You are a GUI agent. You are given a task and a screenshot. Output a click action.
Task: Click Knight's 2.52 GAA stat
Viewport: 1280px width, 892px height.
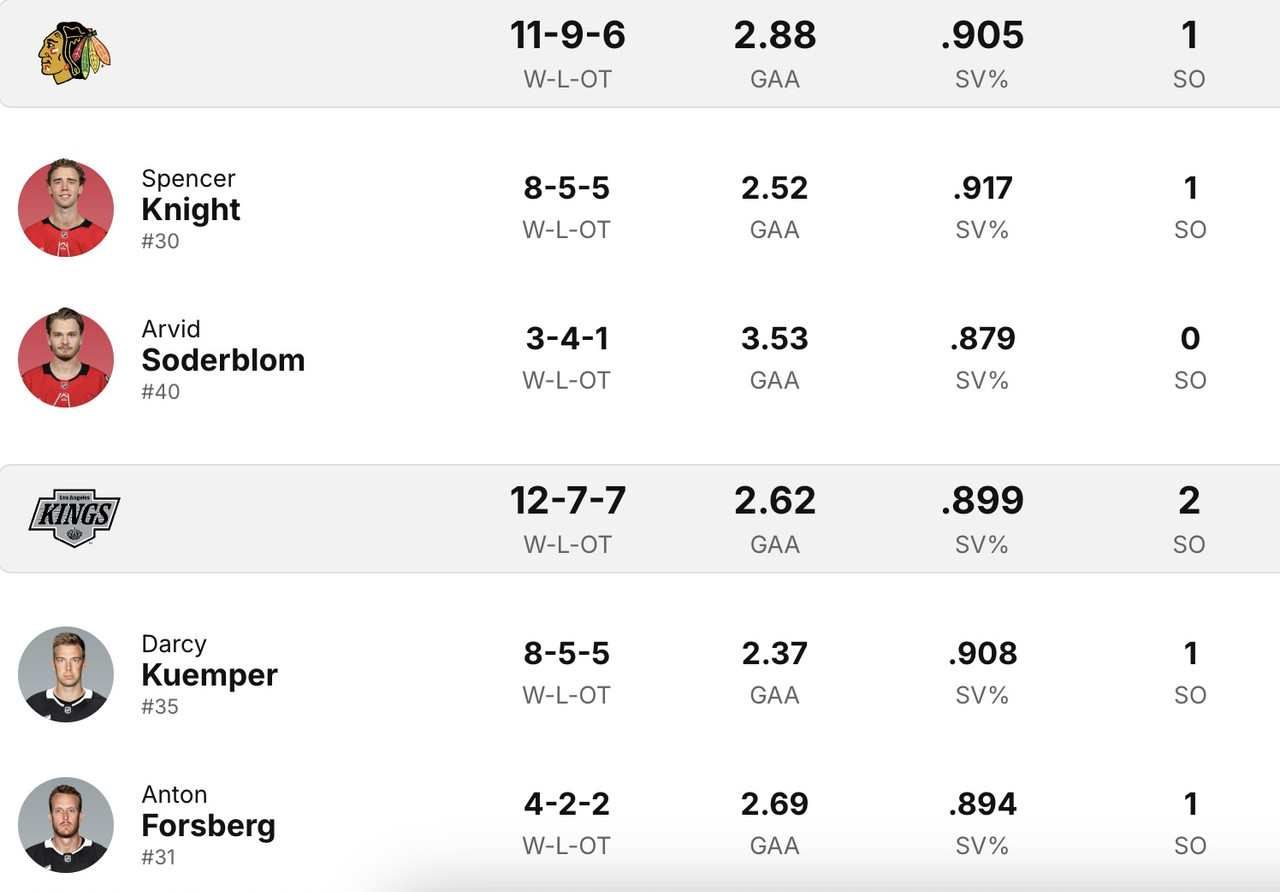tap(774, 188)
